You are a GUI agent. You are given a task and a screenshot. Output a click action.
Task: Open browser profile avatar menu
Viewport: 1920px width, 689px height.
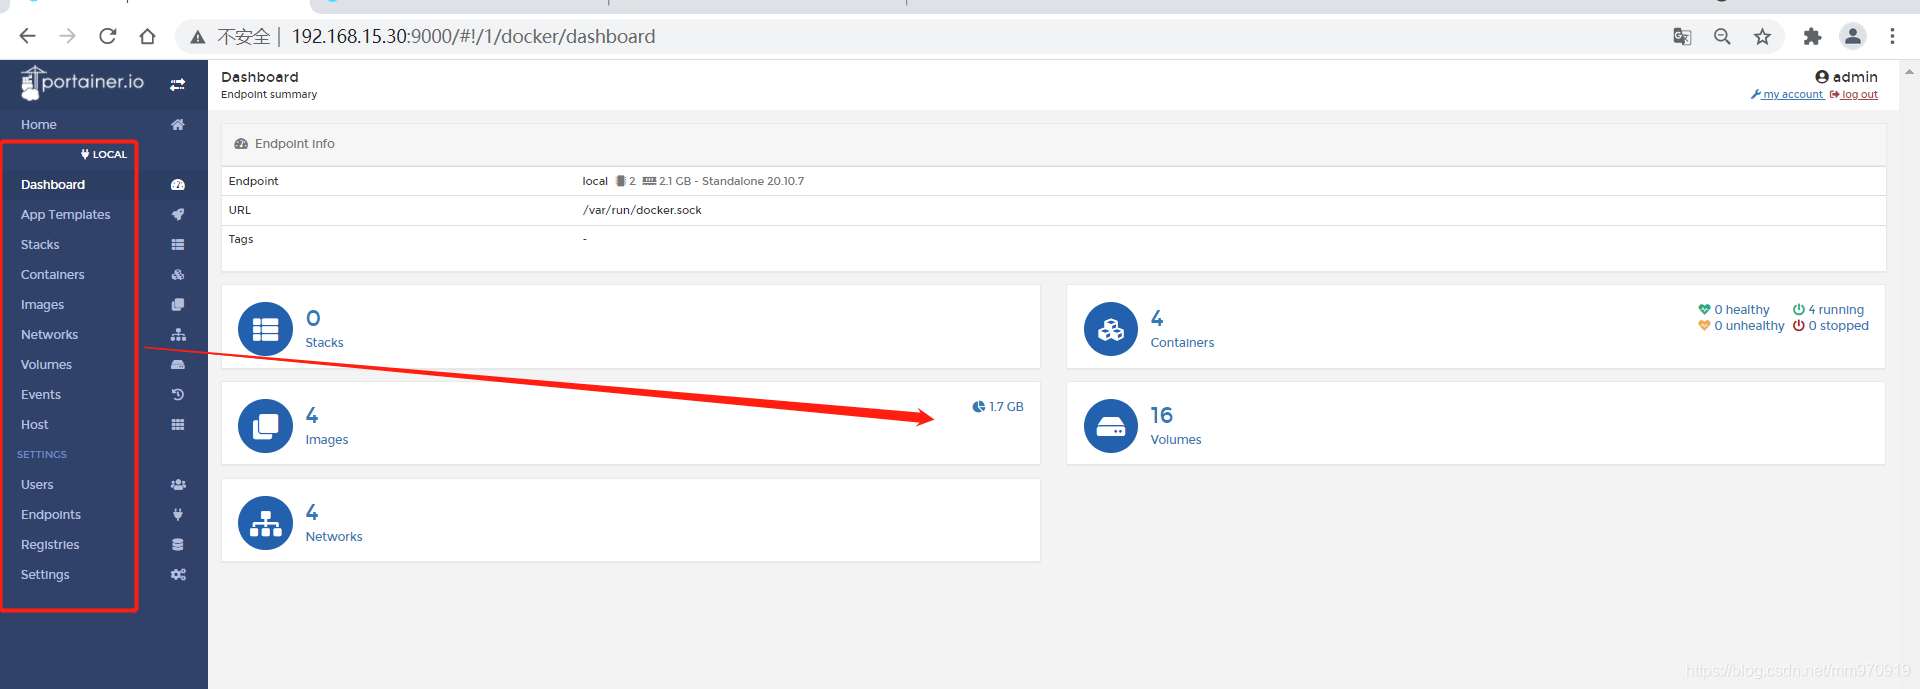(x=1853, y=37)
